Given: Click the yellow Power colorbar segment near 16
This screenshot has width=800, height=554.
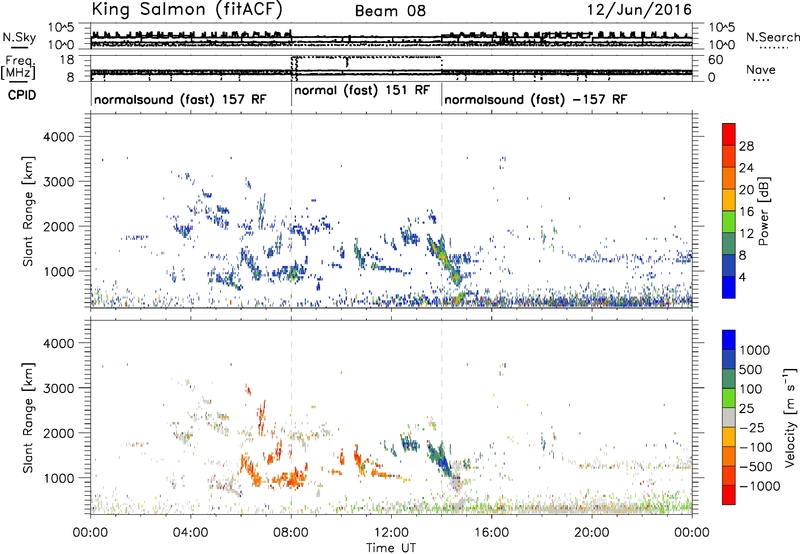Looking at the screenshot, I should click(x=729, y=199).
